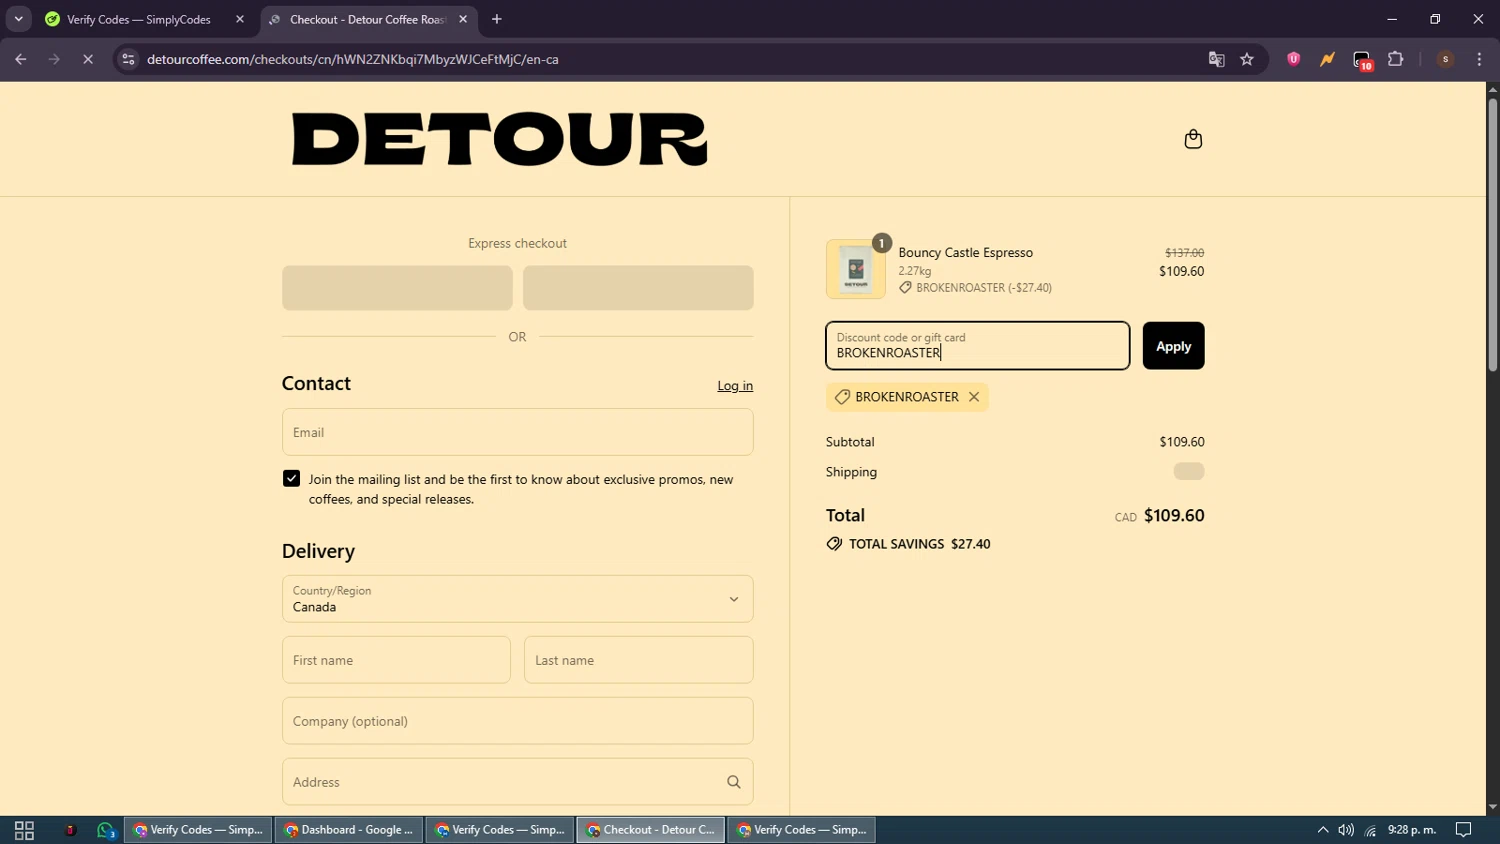Open the notifications center icon
This screenshot has height=844, width=1500.
(x=1463, y=830)
